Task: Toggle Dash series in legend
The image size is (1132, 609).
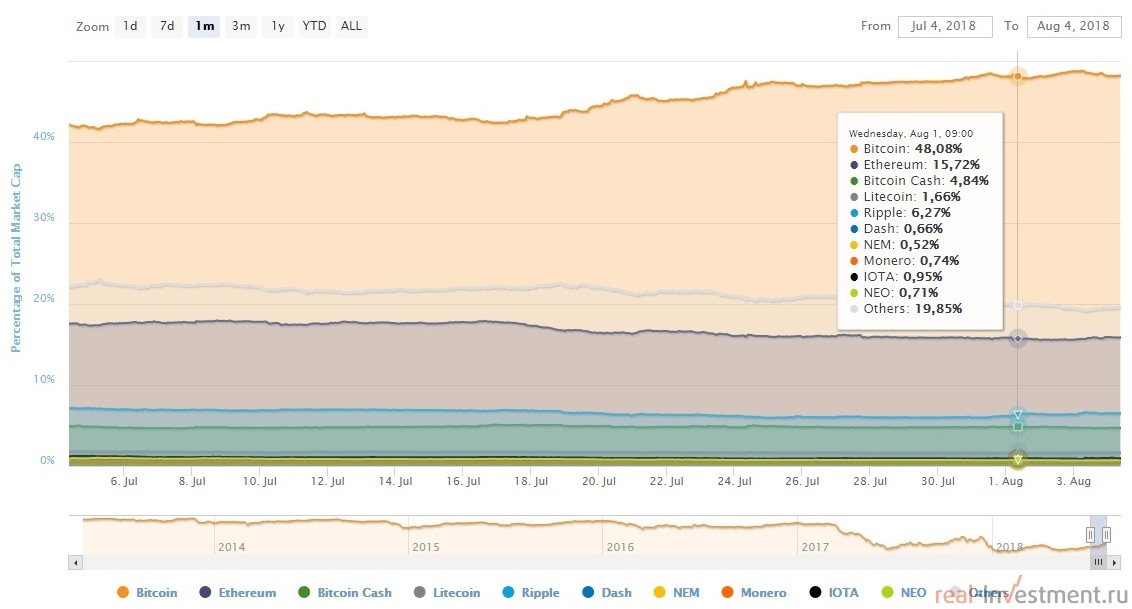Action: click(607, 592)
